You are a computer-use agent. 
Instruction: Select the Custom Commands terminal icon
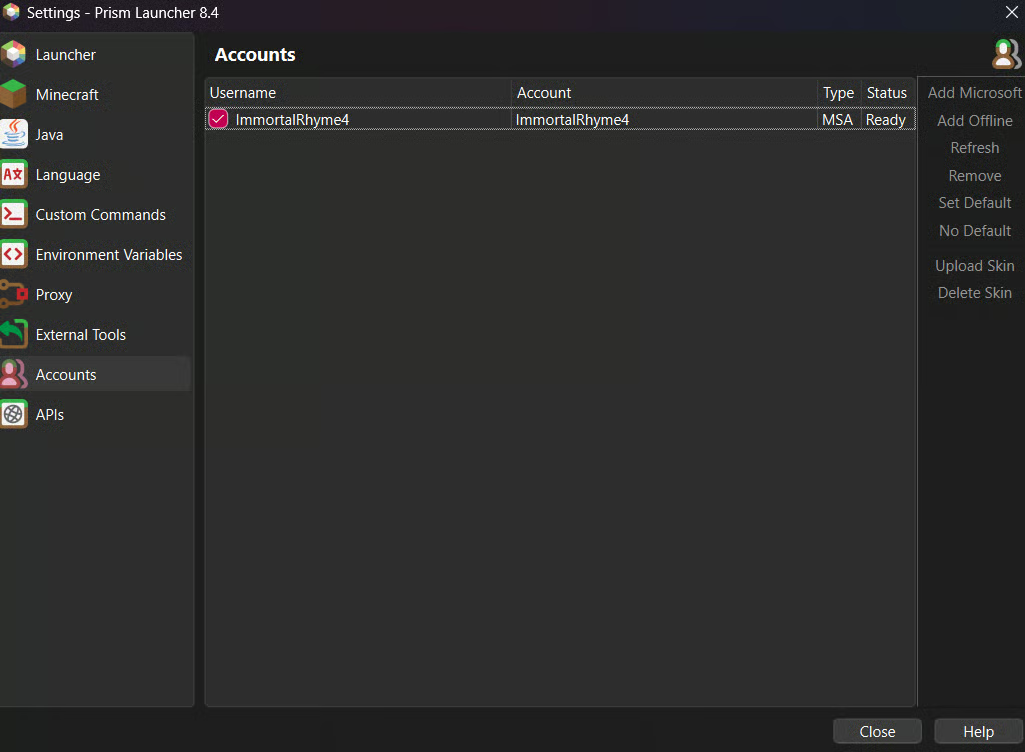point(14,214)
